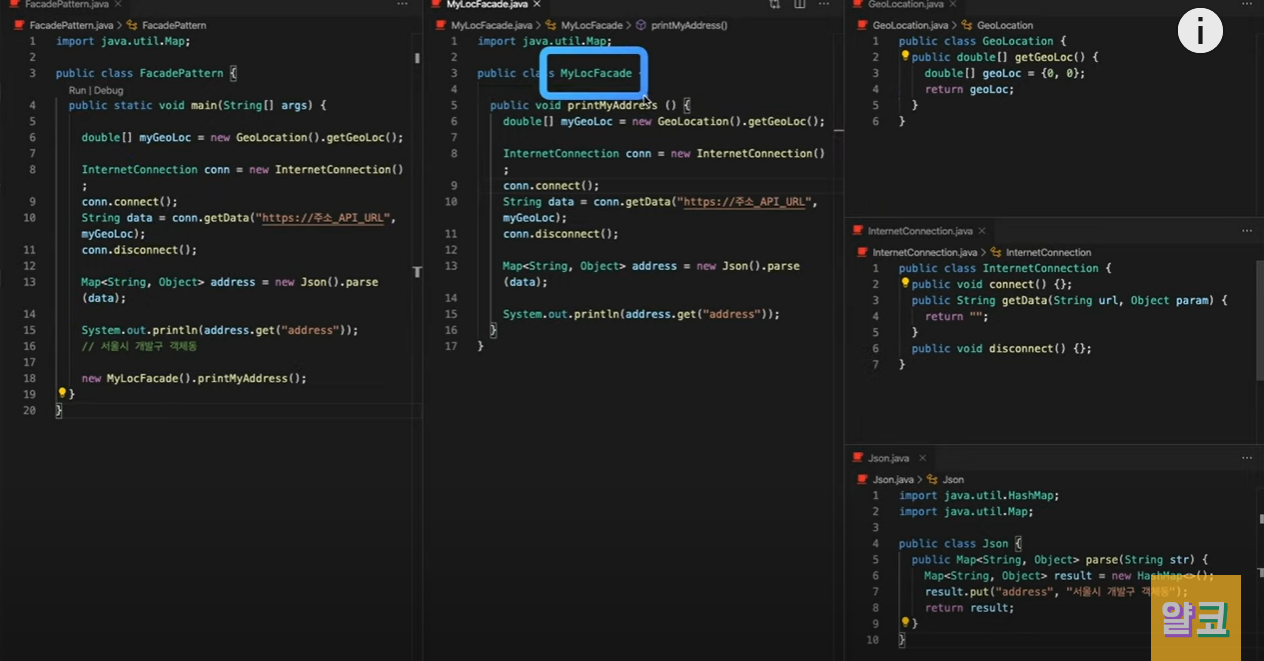Open more actions in InternetConnection editor group
The image size is (1264, 661).
point(1246,231)
